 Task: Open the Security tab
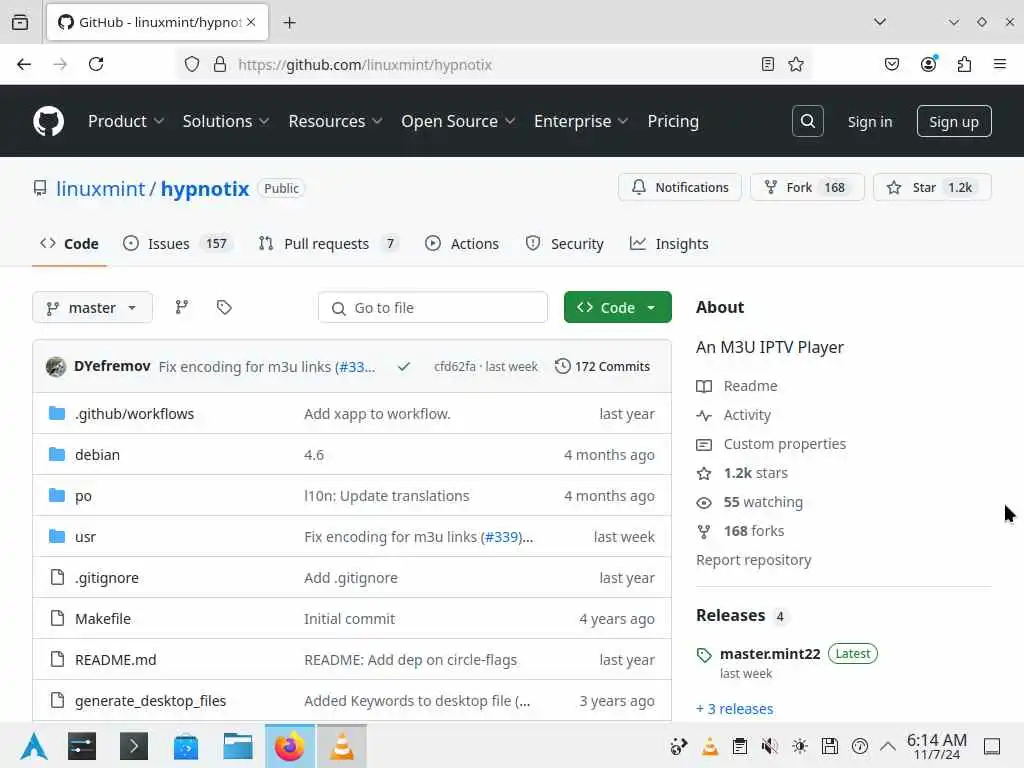coord(564,244)
